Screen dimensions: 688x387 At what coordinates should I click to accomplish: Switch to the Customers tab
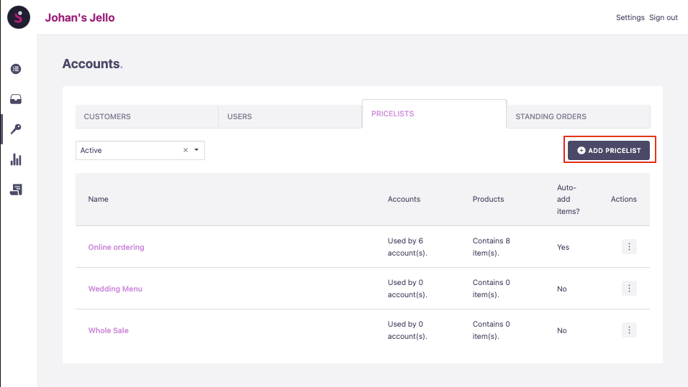[147, 116]
